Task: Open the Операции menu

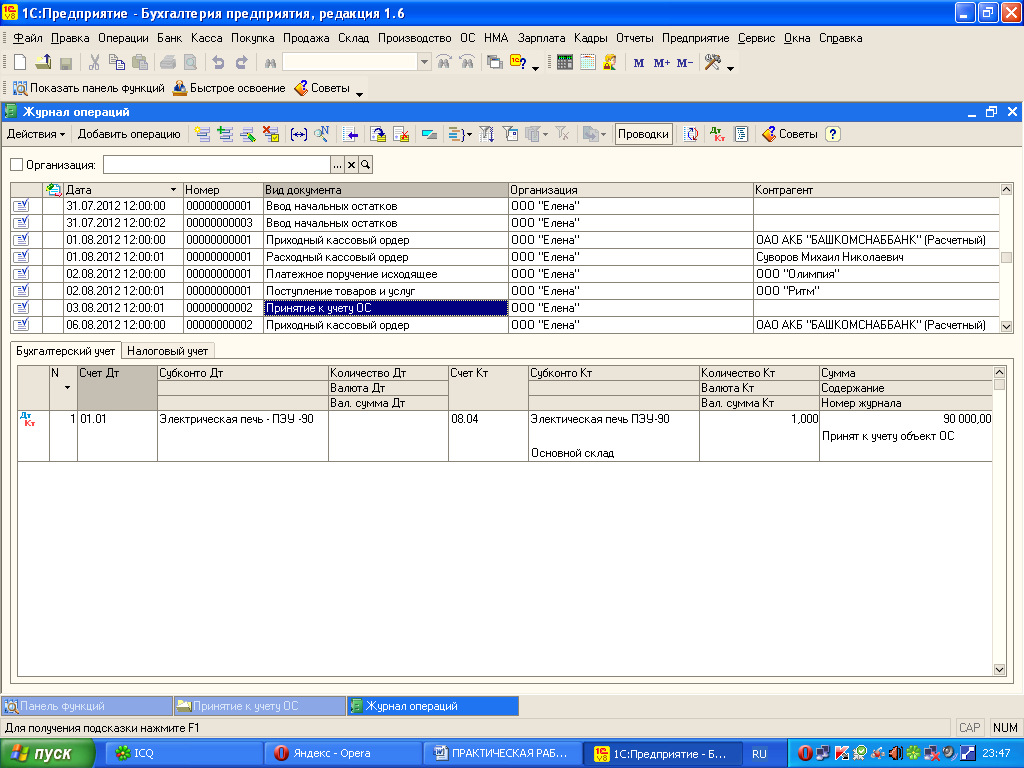Action: point(123,38)
